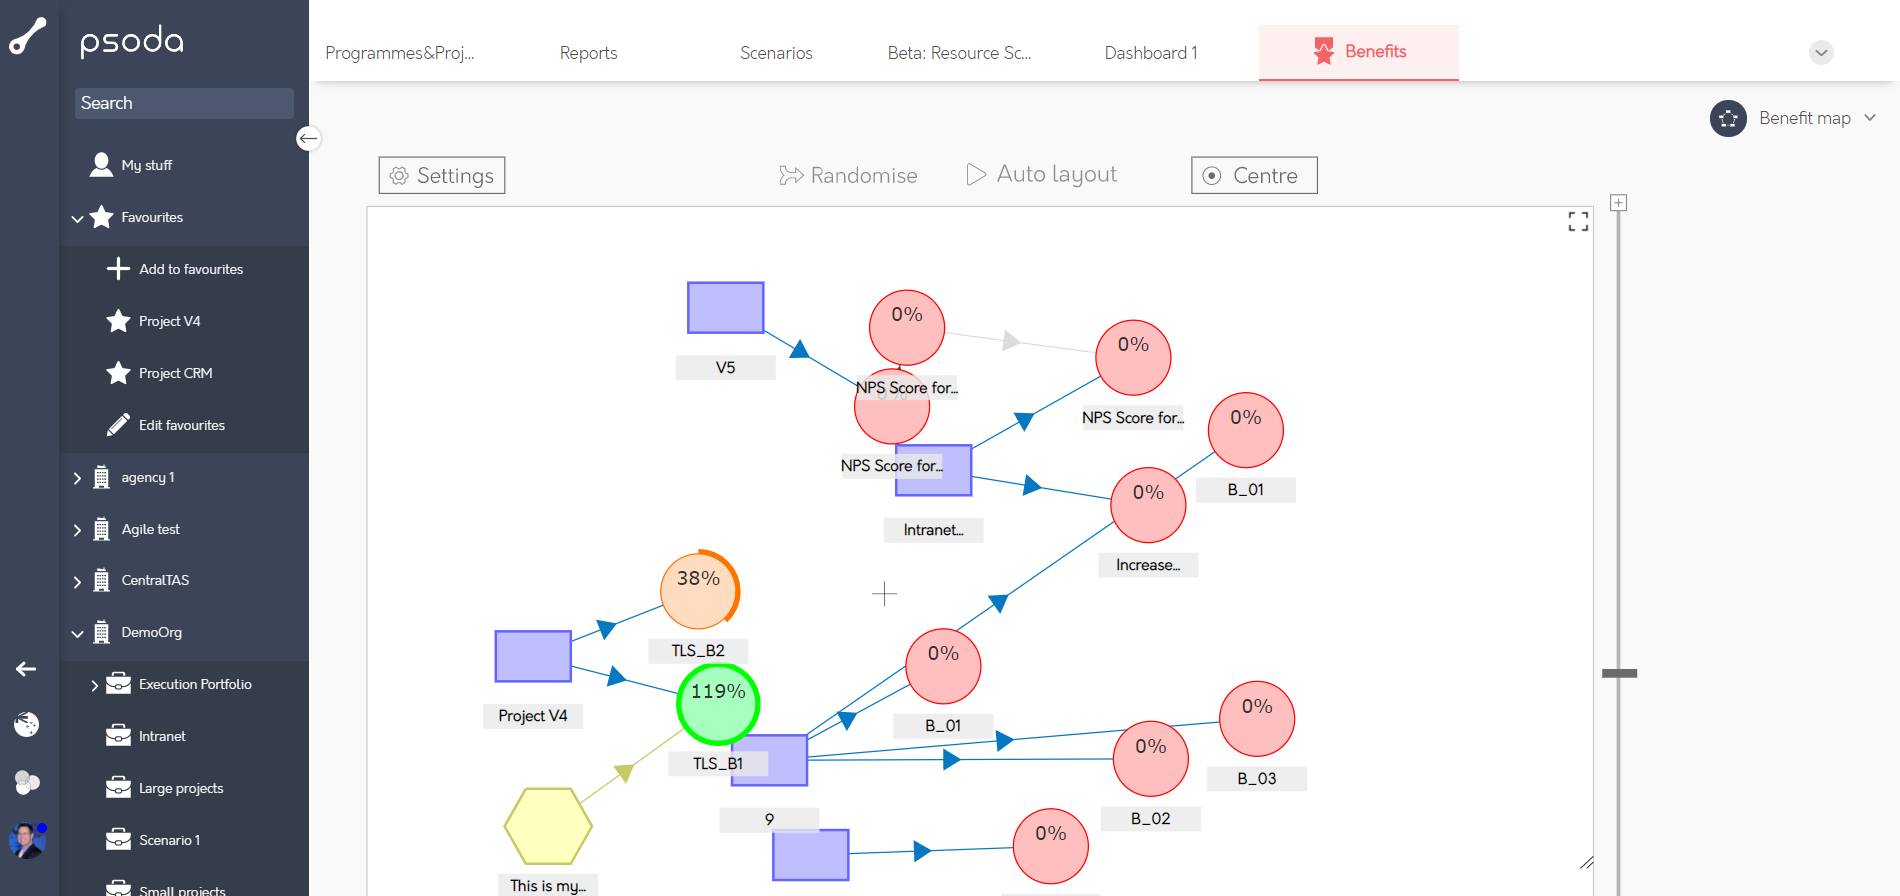Open the tab overflow dropdown arrow
1900x896 pixels.
click(1821, 53)
